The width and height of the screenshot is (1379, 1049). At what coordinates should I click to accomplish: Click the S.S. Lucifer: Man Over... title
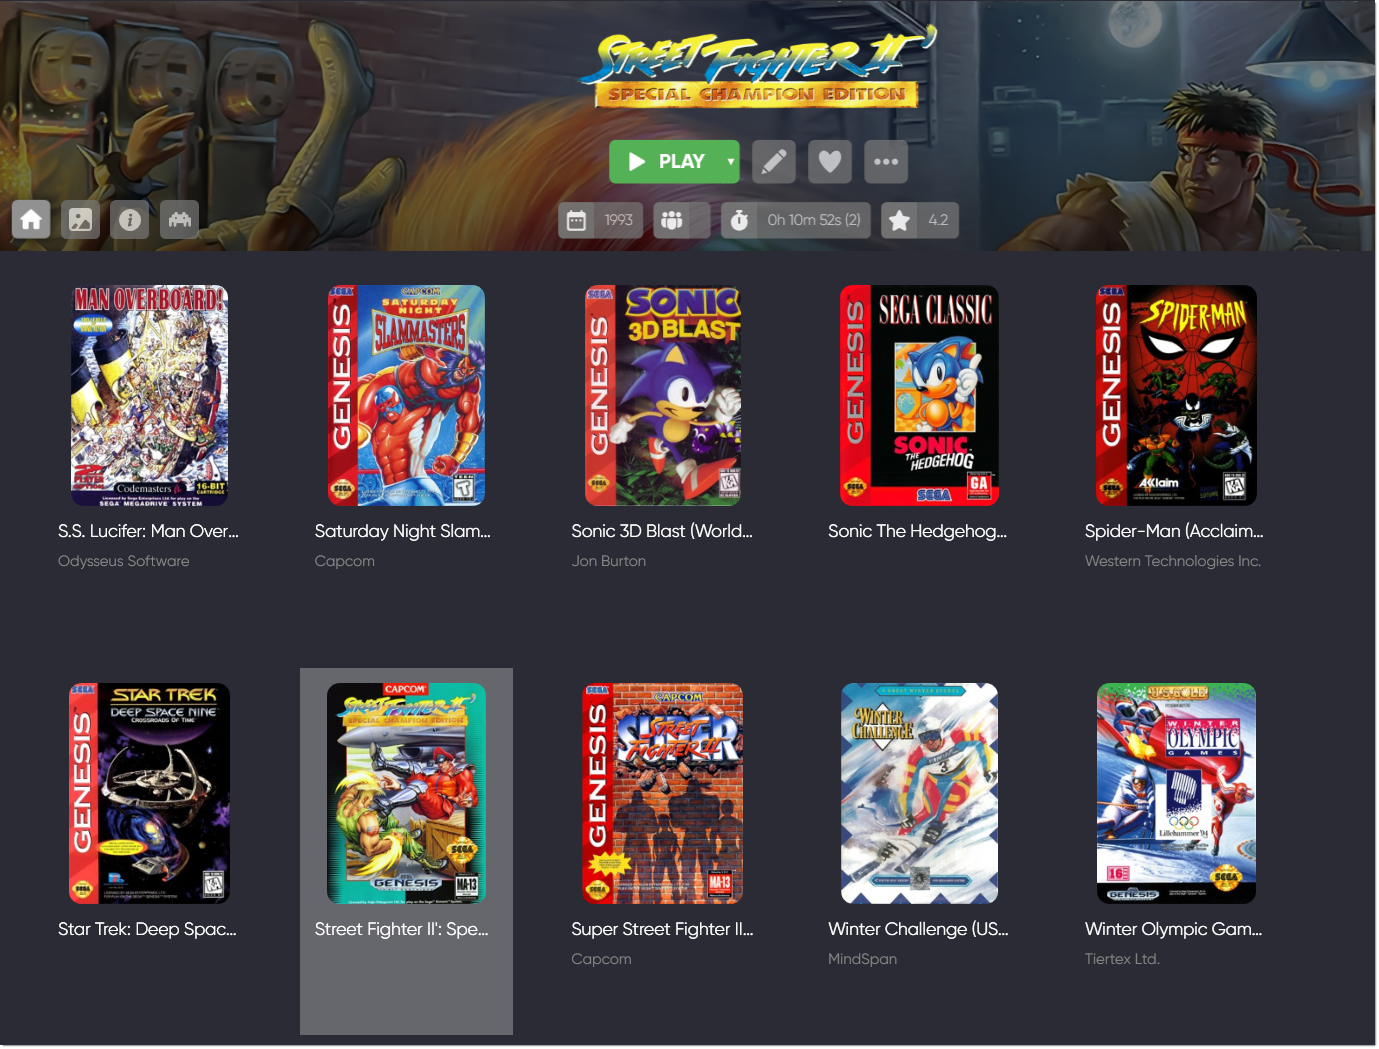tap(148, 531)
